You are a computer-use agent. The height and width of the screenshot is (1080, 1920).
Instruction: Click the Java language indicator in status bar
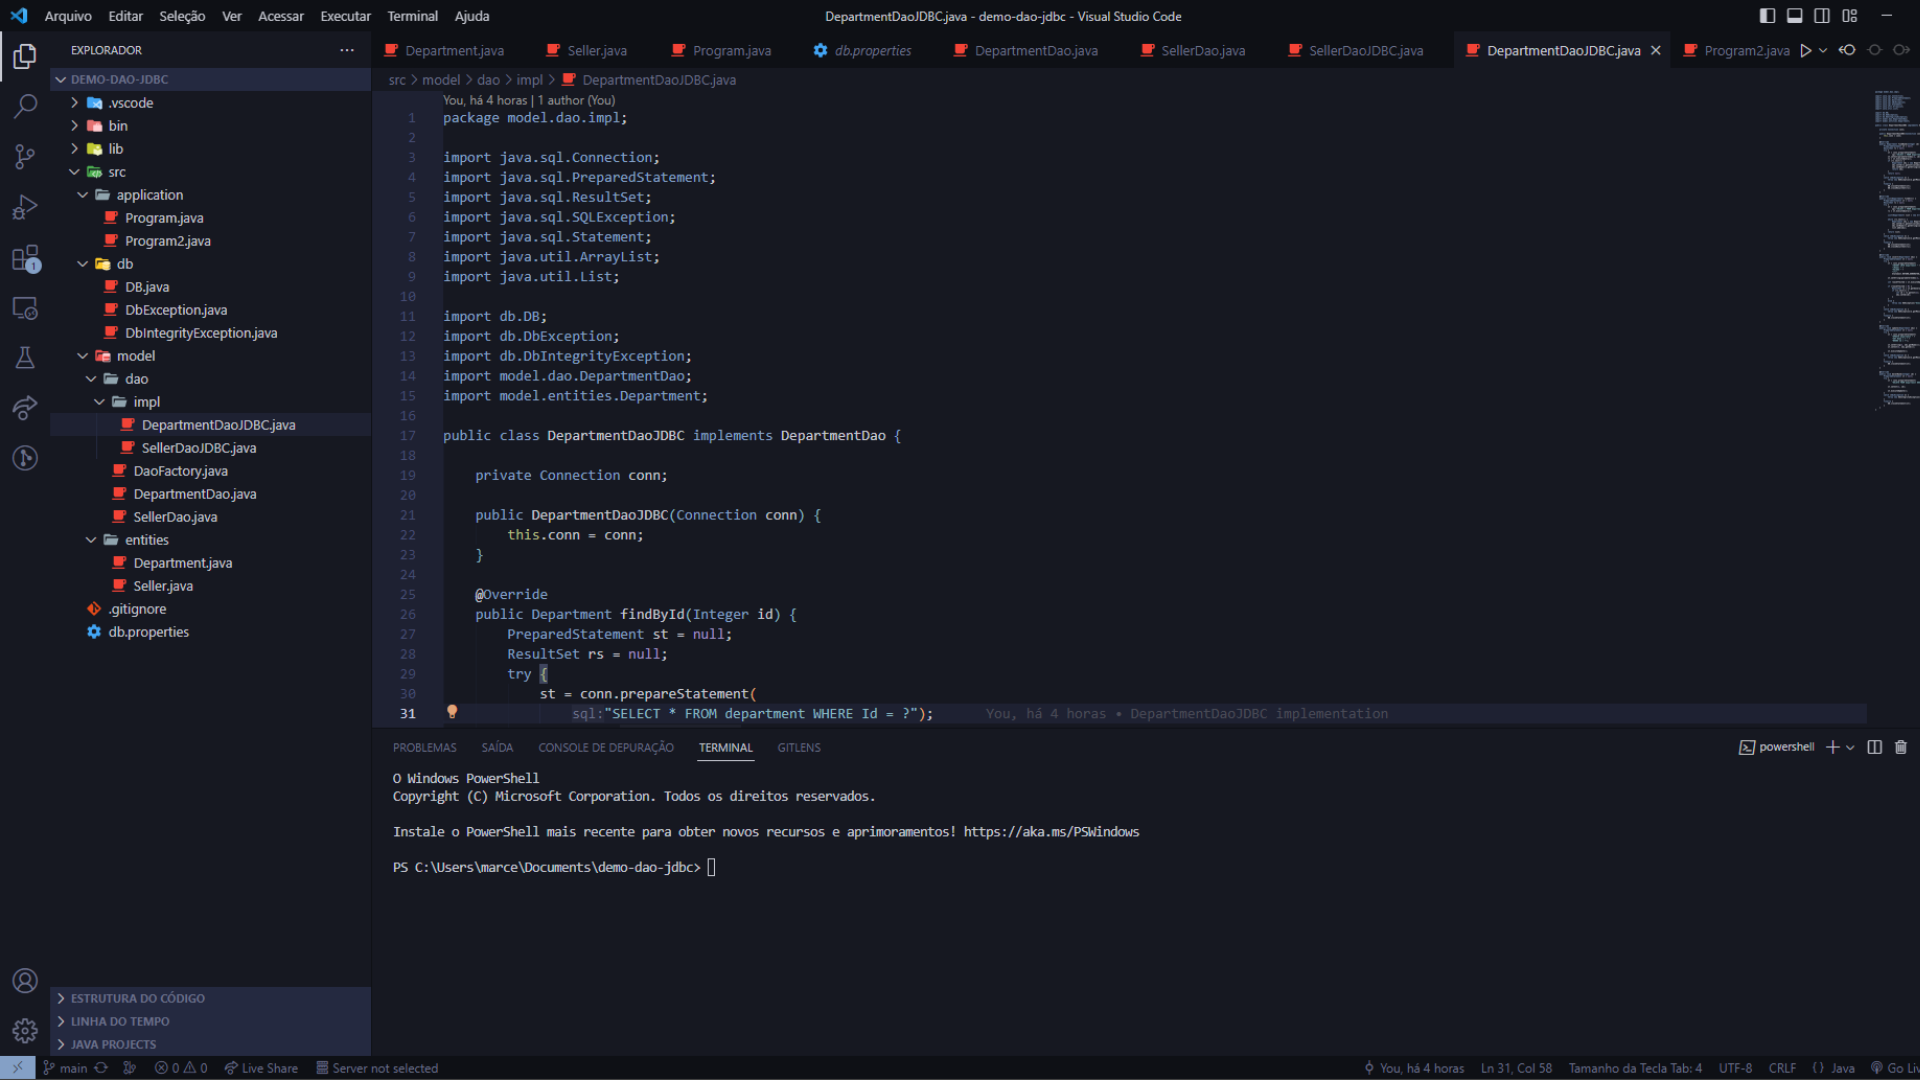1841,1068
